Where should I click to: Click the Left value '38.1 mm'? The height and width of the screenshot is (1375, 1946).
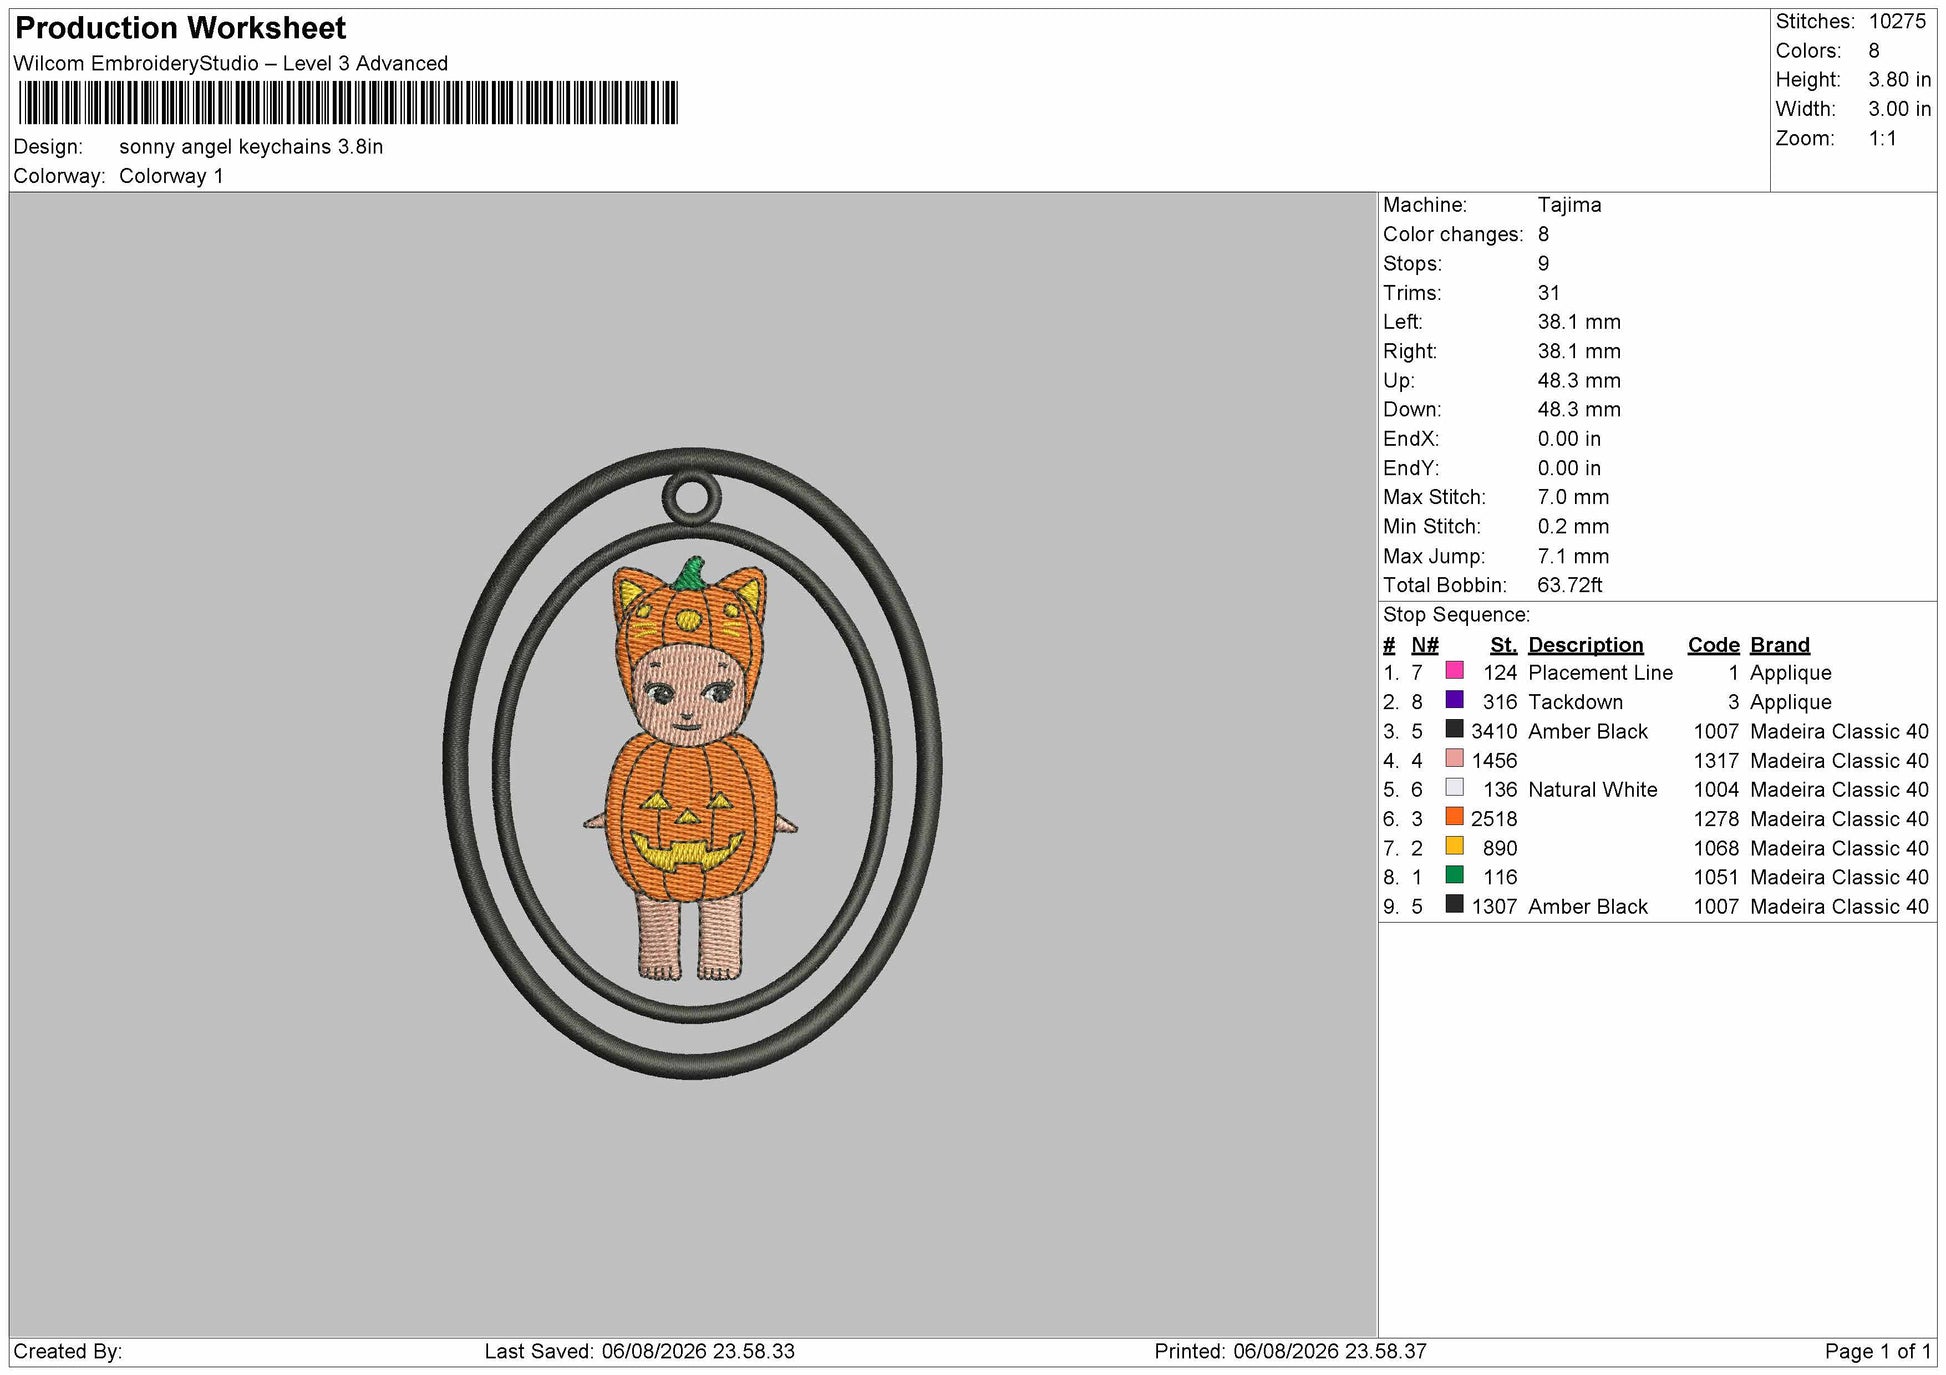pyautogui.click(x=1579, y=322)
